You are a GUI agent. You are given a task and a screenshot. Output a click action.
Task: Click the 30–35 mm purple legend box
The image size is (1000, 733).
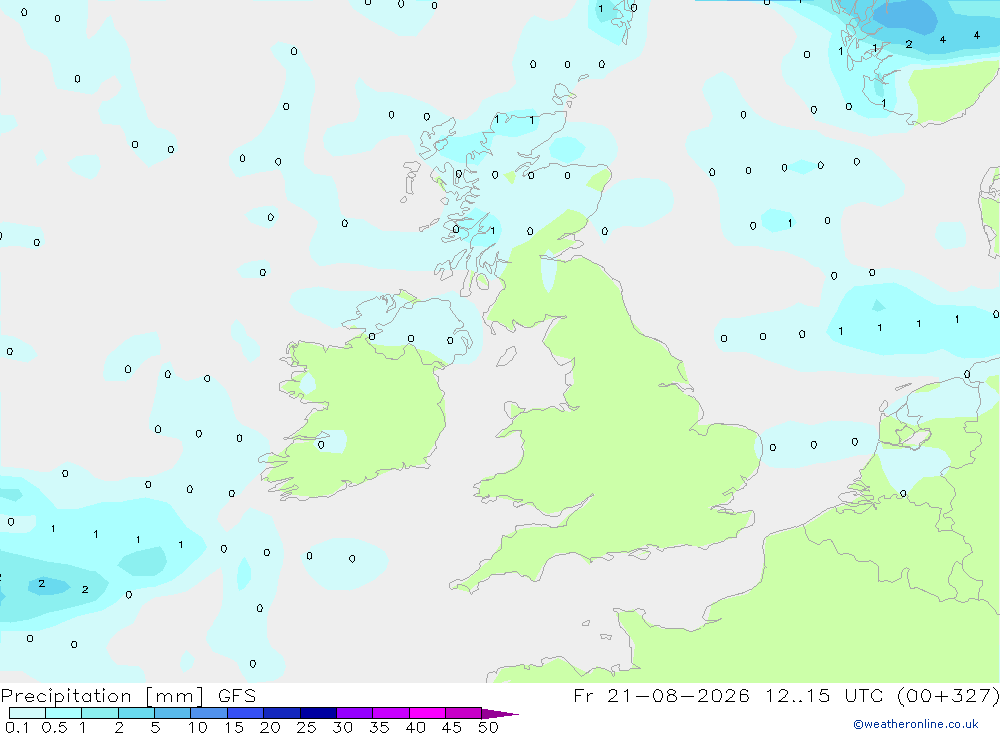coord(355,713)
